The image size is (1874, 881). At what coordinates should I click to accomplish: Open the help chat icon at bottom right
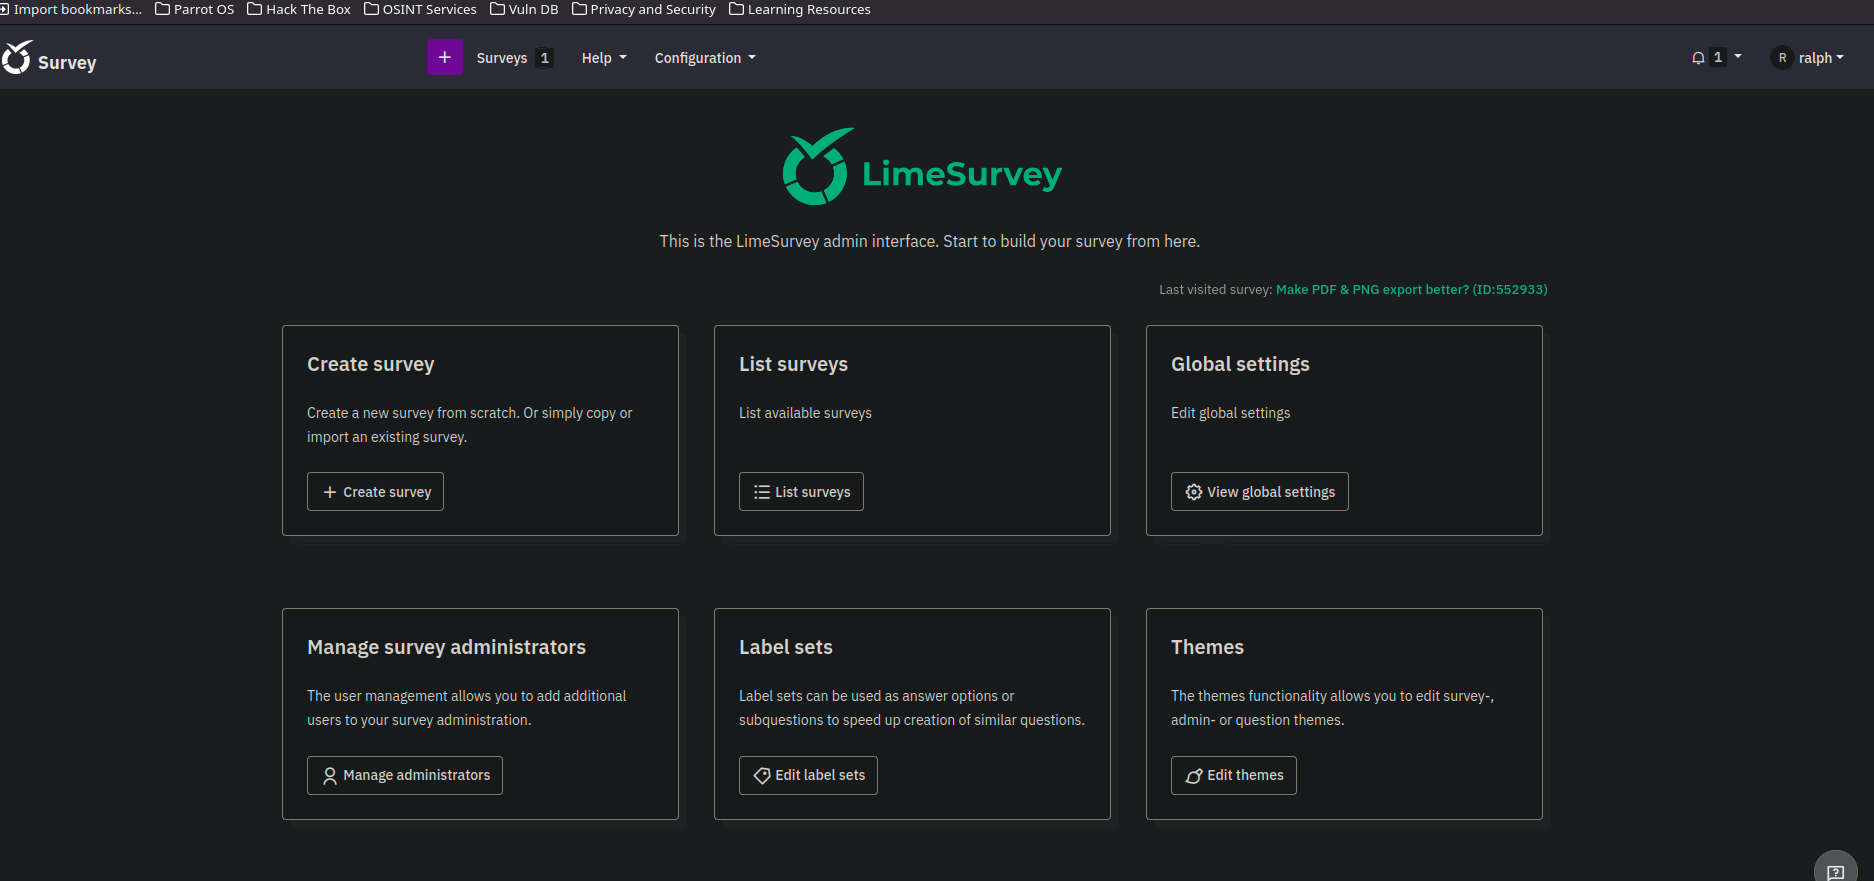click(x=1836, y=871)
